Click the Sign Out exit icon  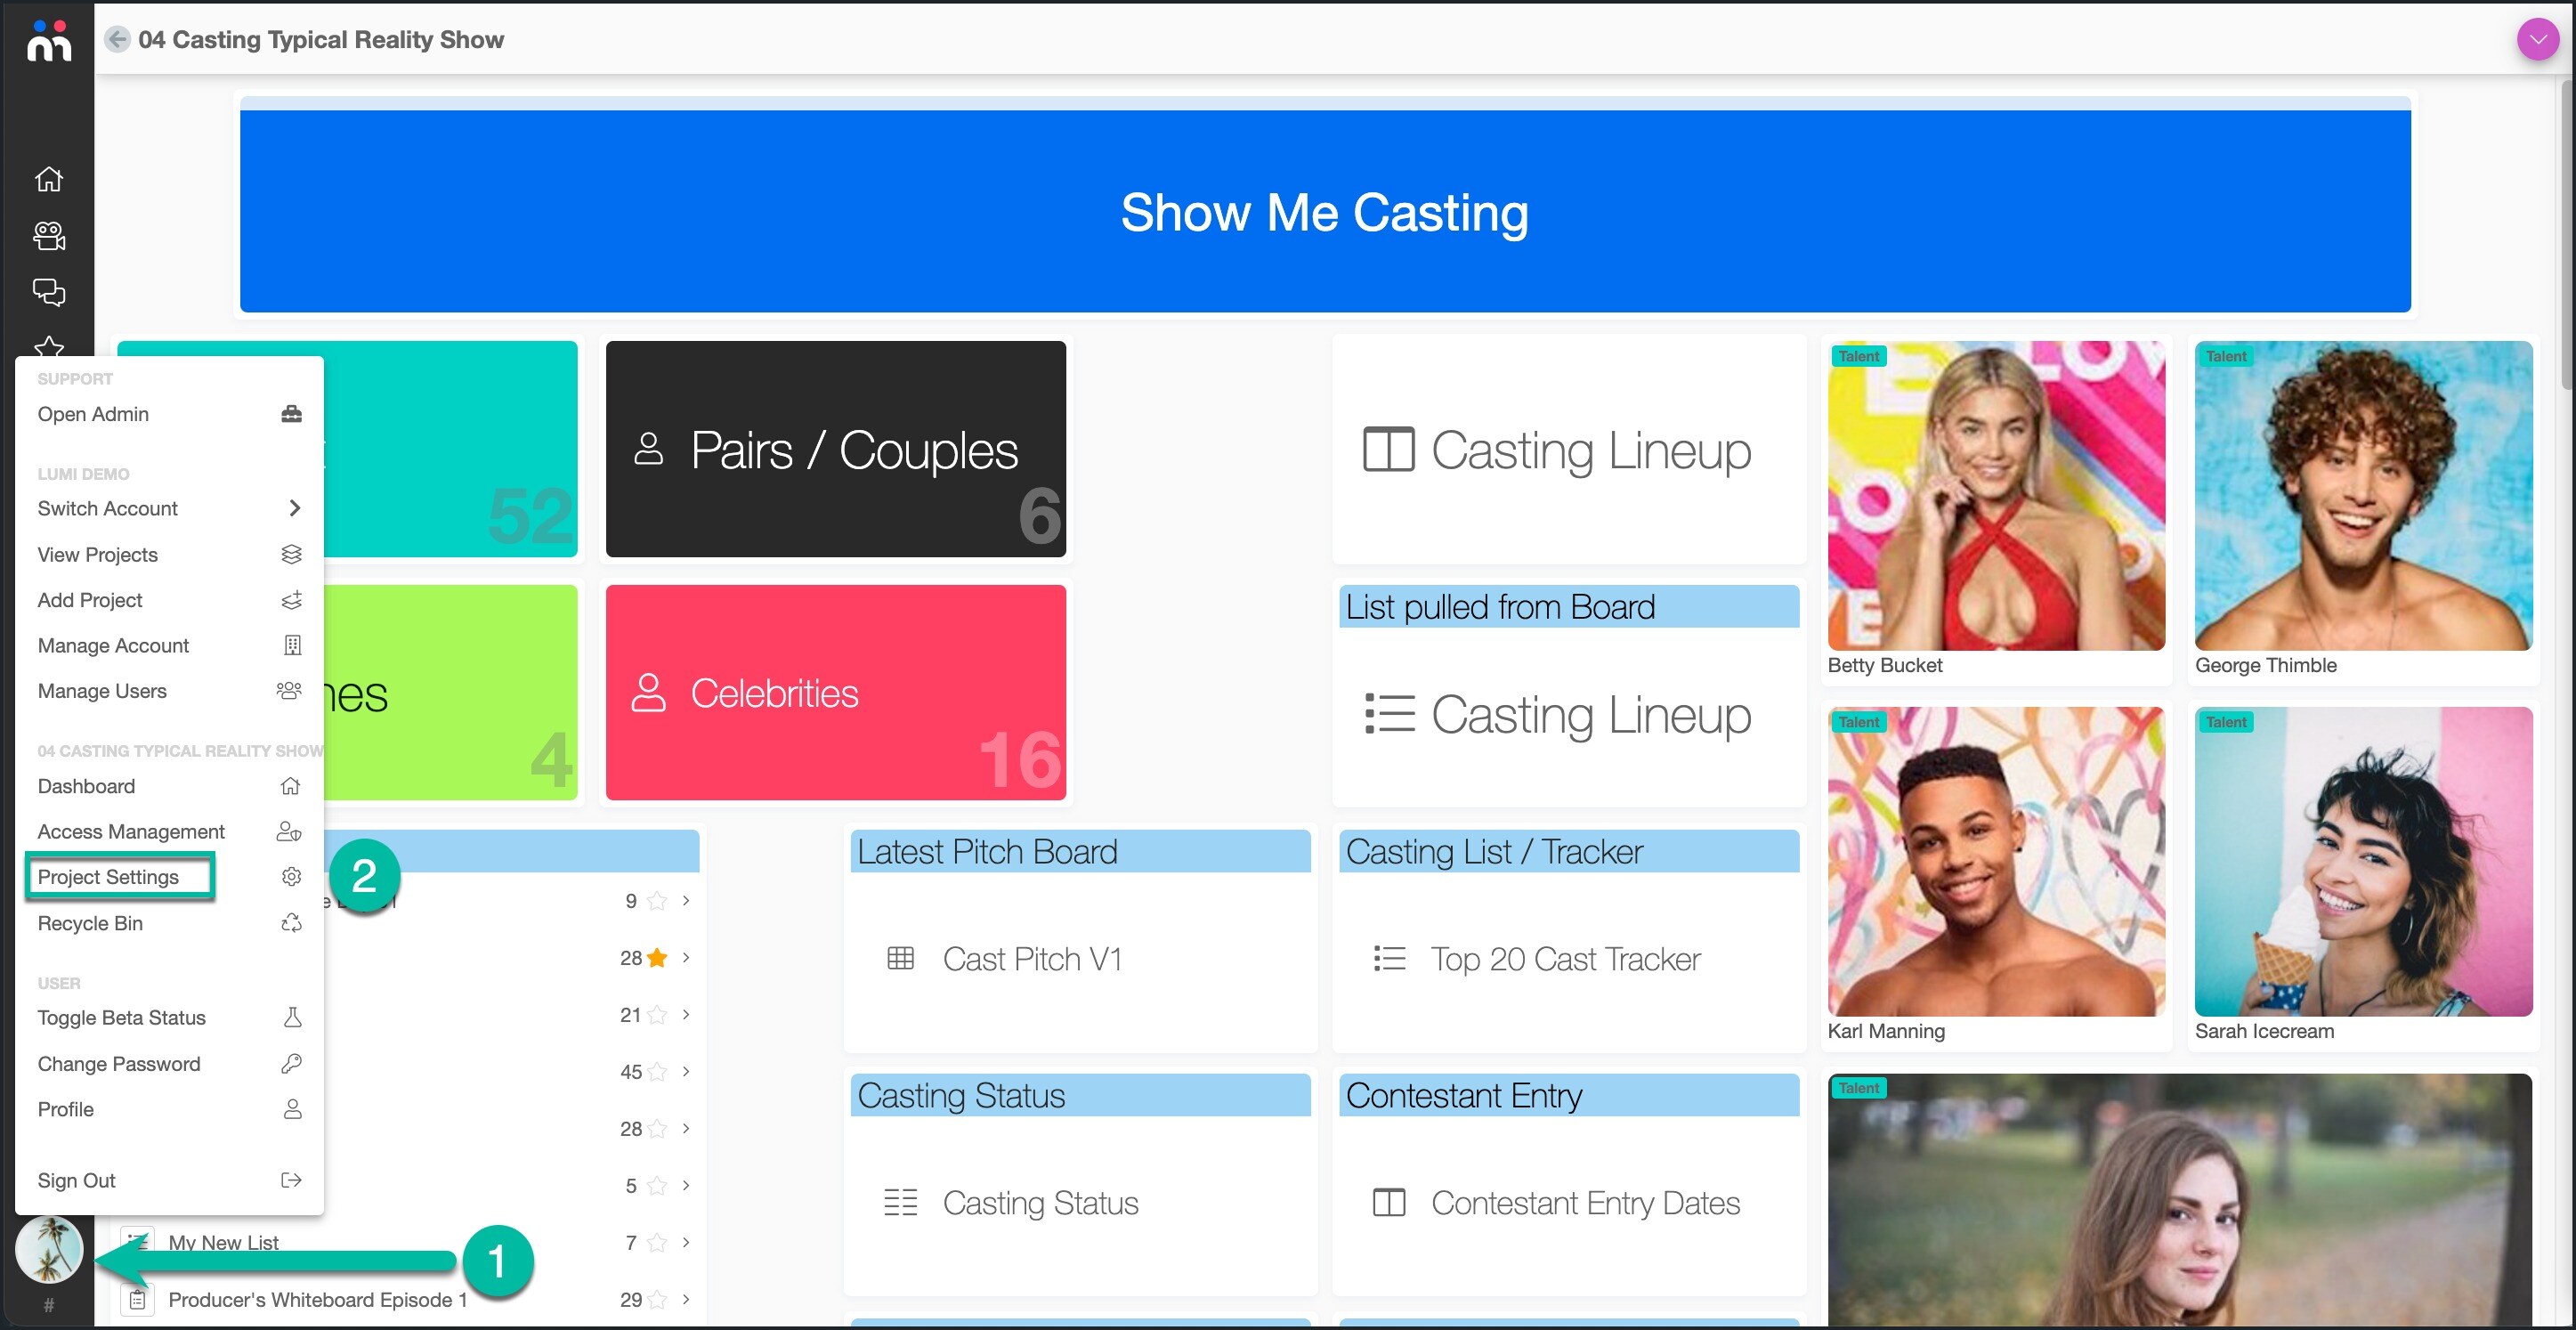[291, 1180]
